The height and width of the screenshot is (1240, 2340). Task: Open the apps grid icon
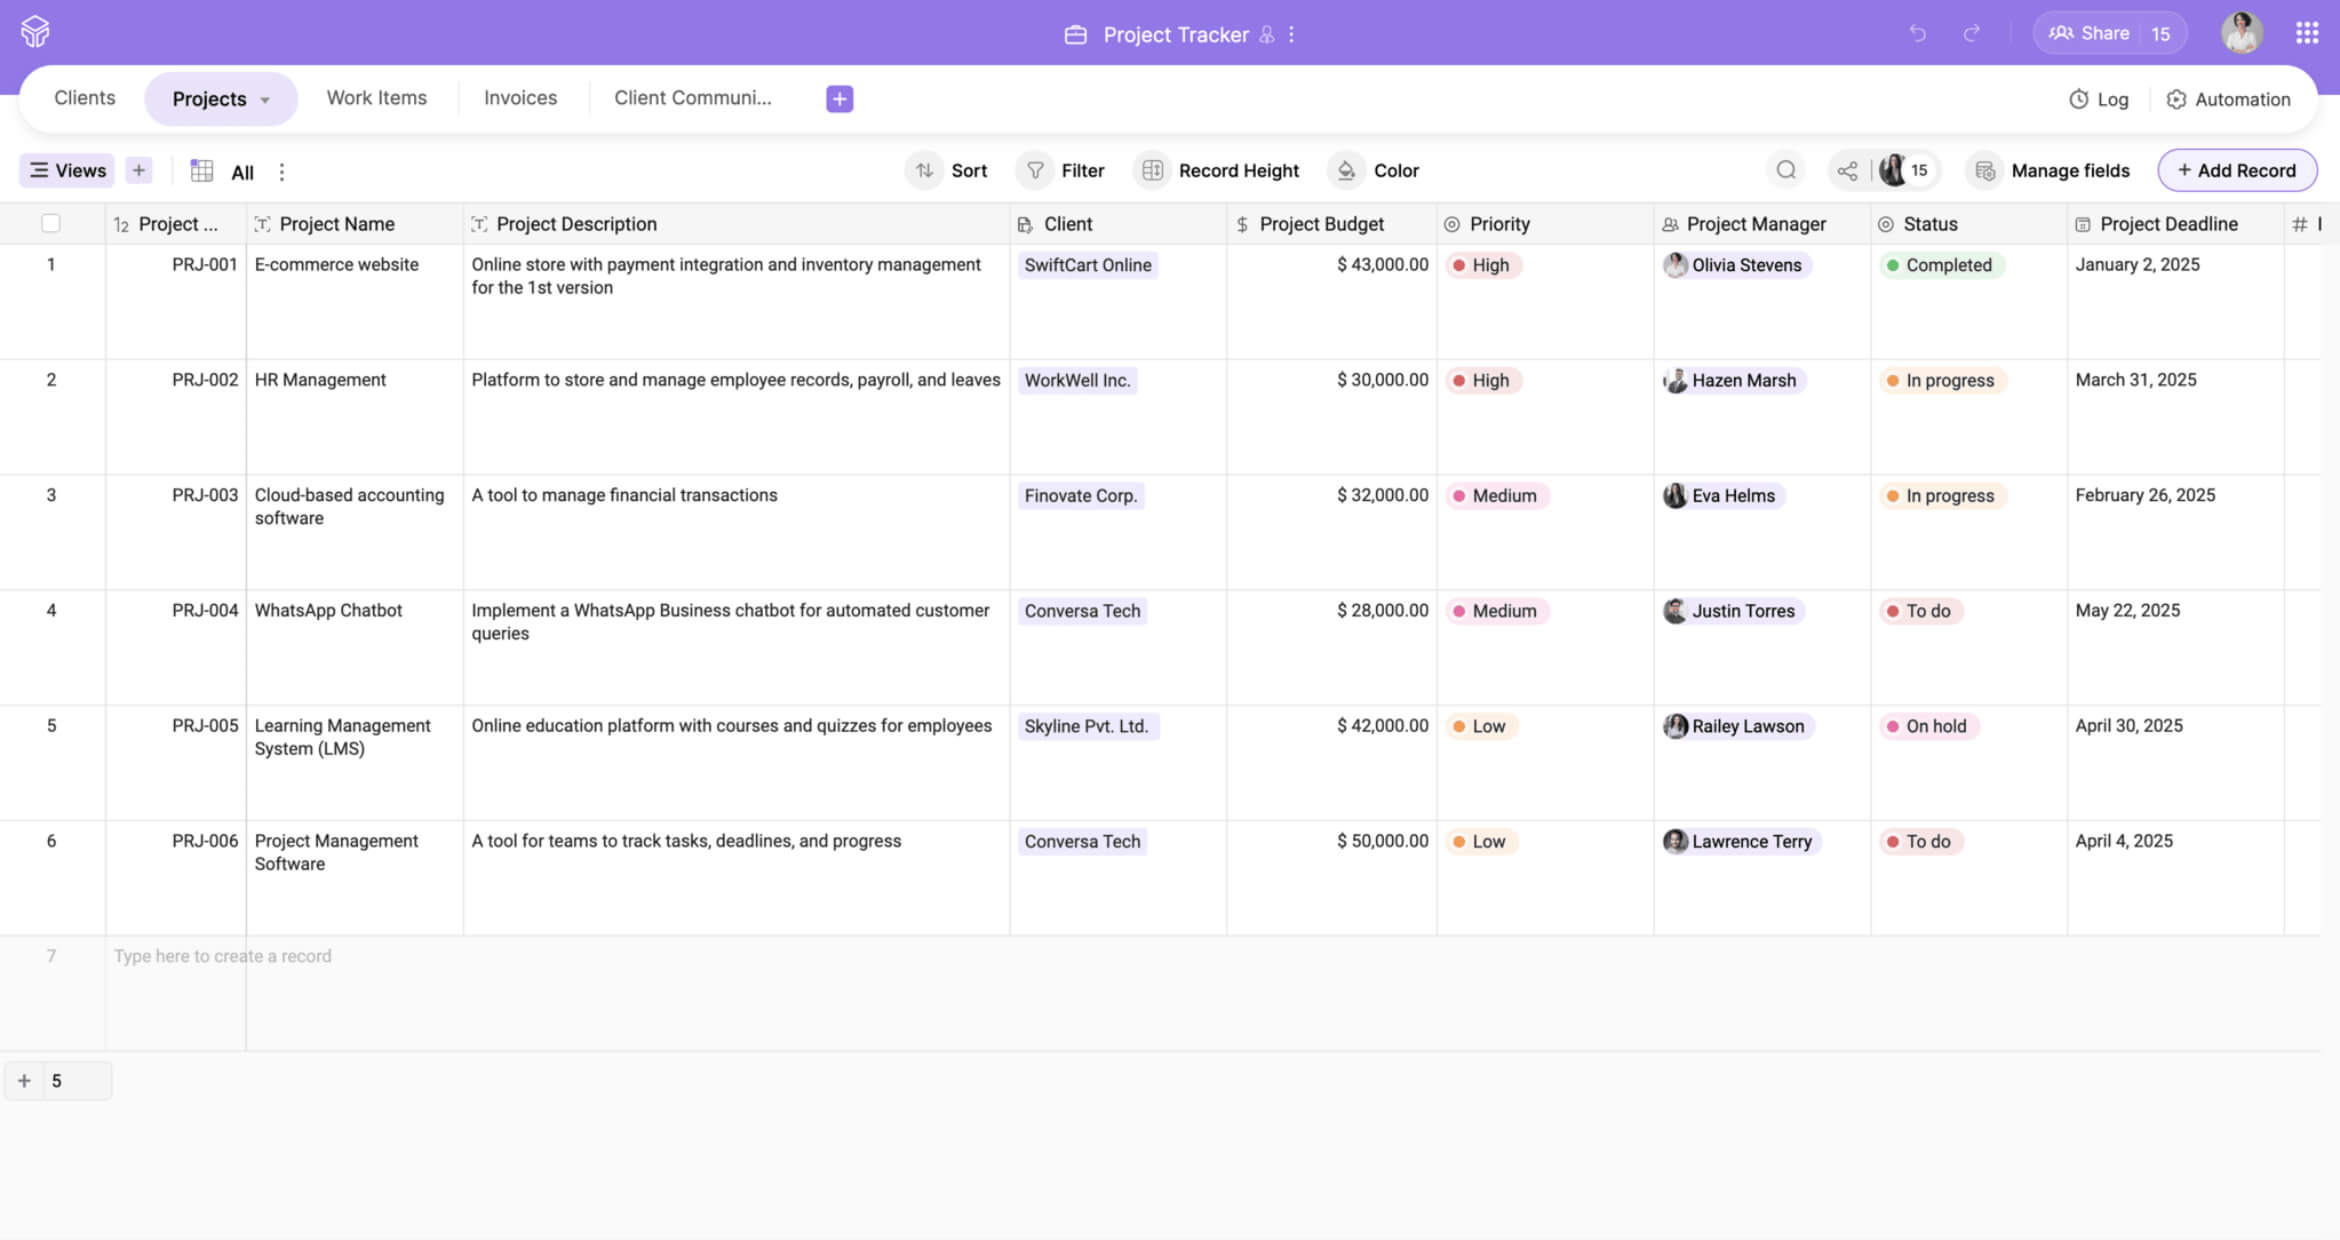tap(2306, 33)
